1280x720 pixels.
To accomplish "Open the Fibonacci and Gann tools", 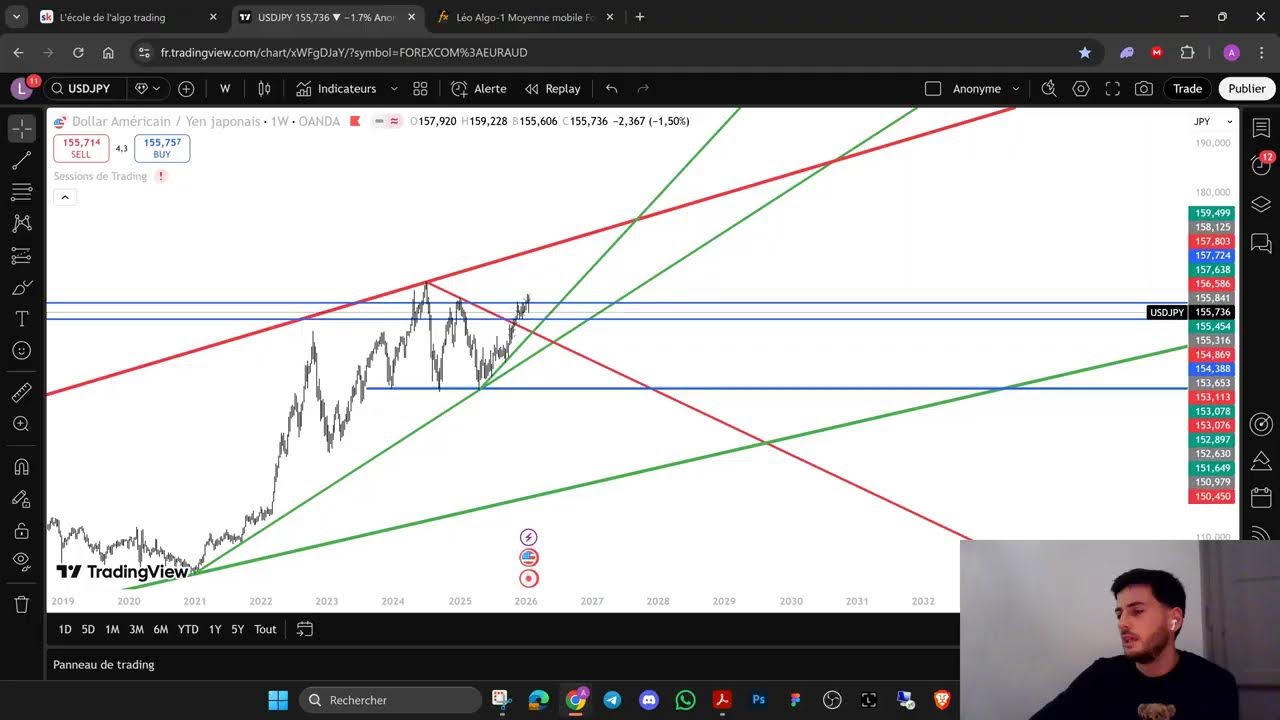I will tap(21, 192).
